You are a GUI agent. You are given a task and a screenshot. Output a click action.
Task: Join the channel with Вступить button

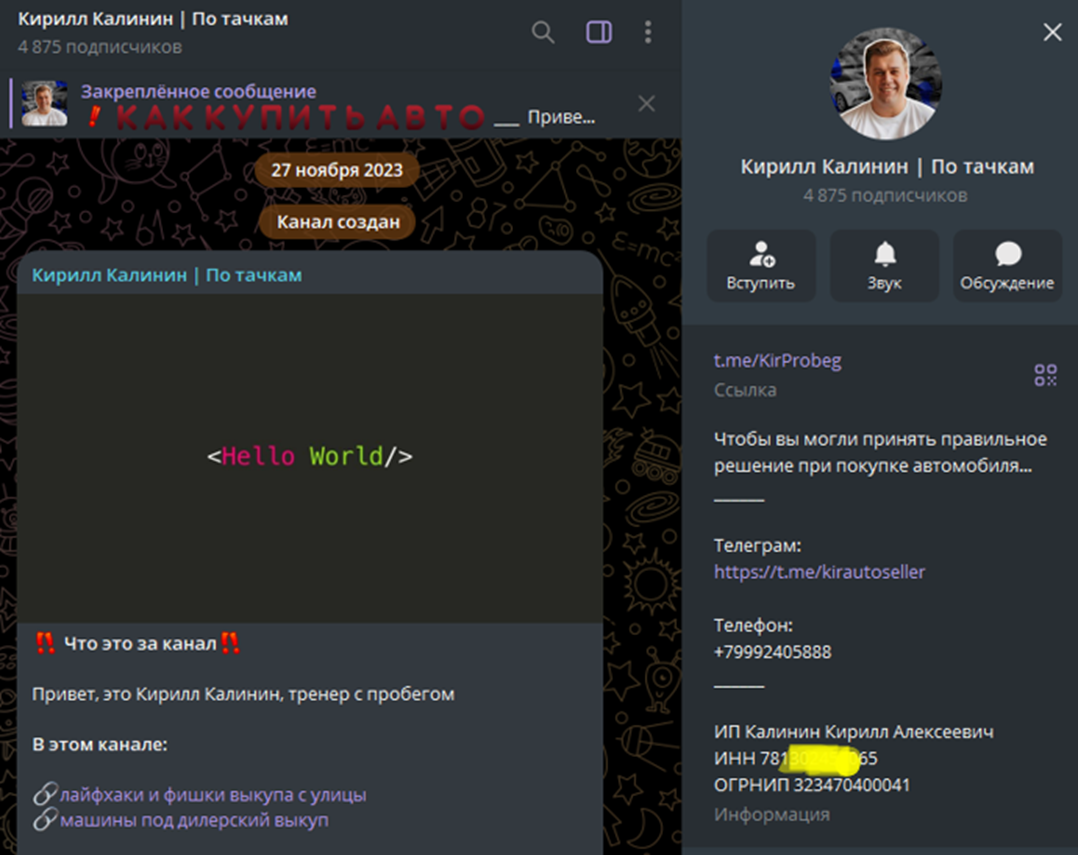761,266
